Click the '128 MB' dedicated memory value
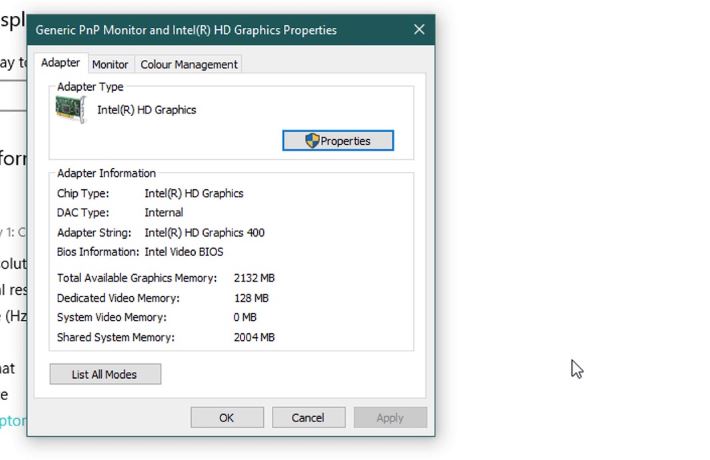 251,298
